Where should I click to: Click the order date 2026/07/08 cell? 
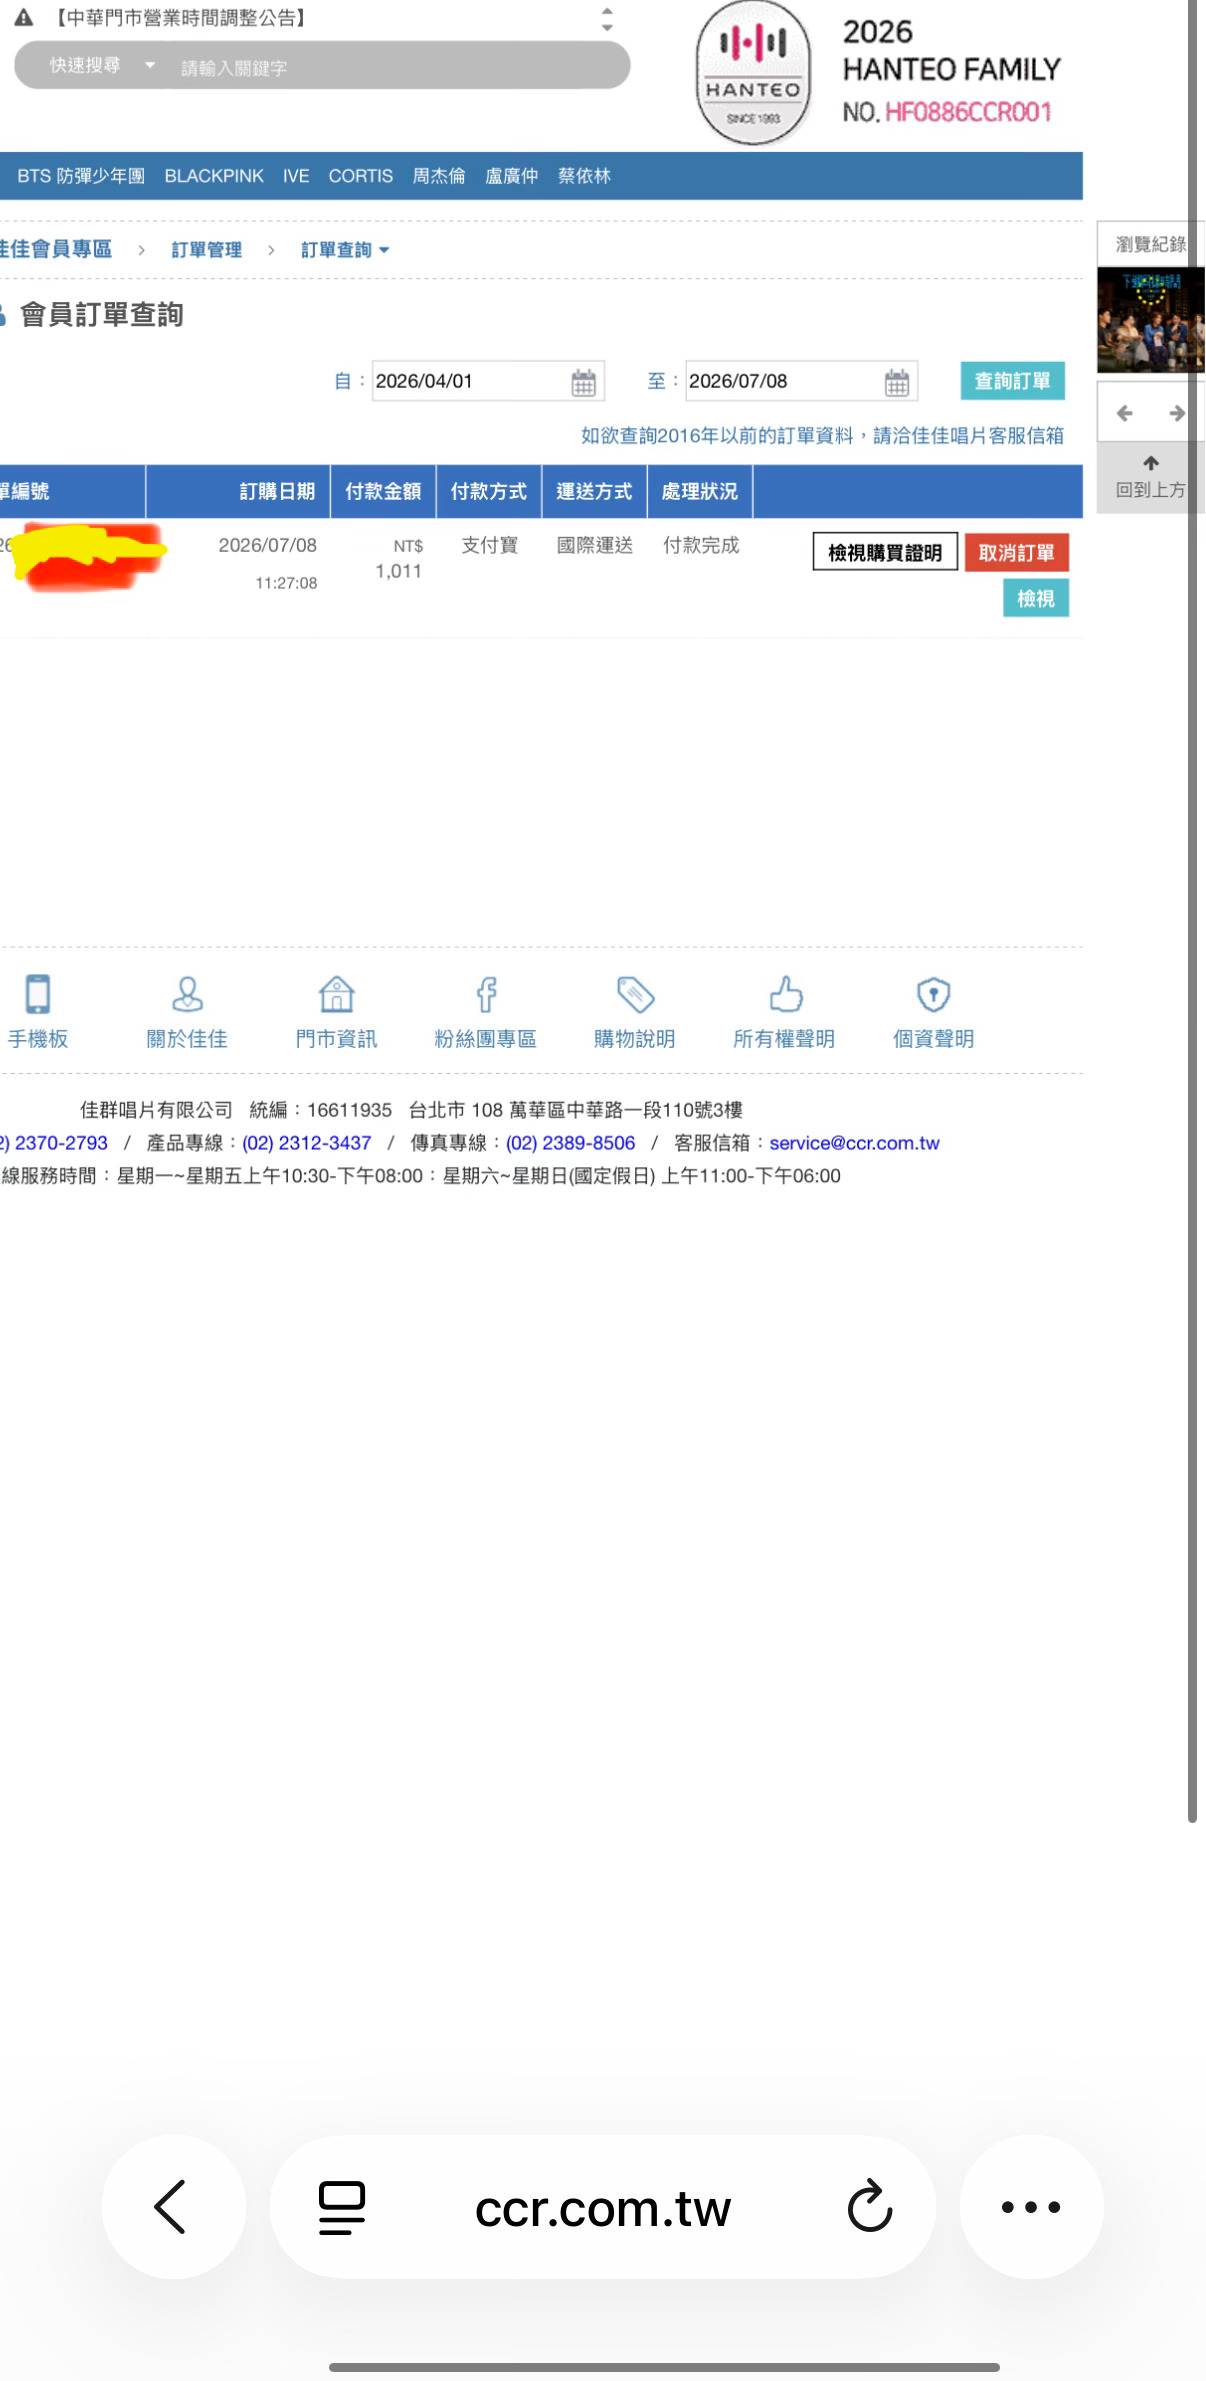click(268, 545)
